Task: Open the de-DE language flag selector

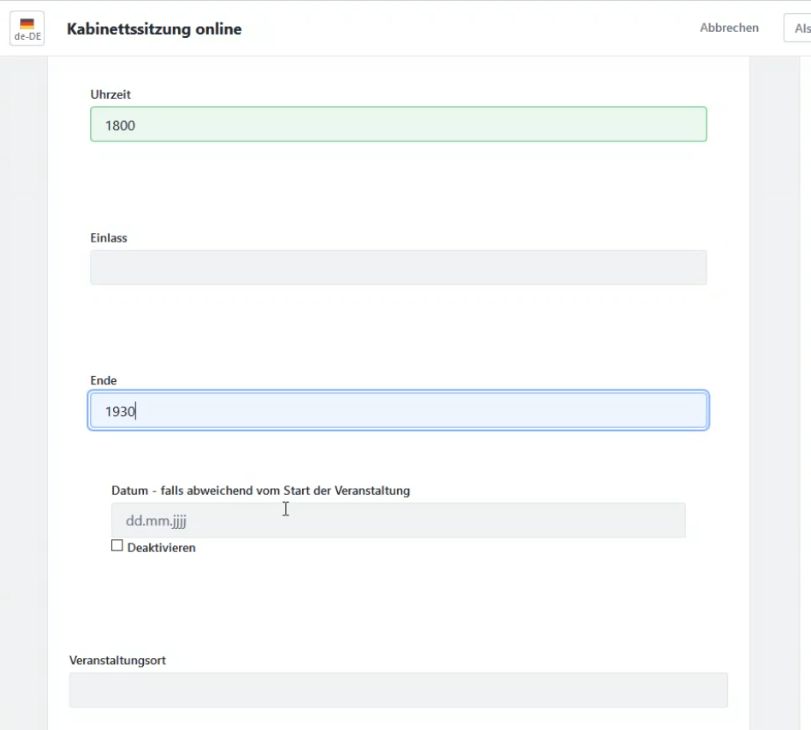Action: pos(27,28)
